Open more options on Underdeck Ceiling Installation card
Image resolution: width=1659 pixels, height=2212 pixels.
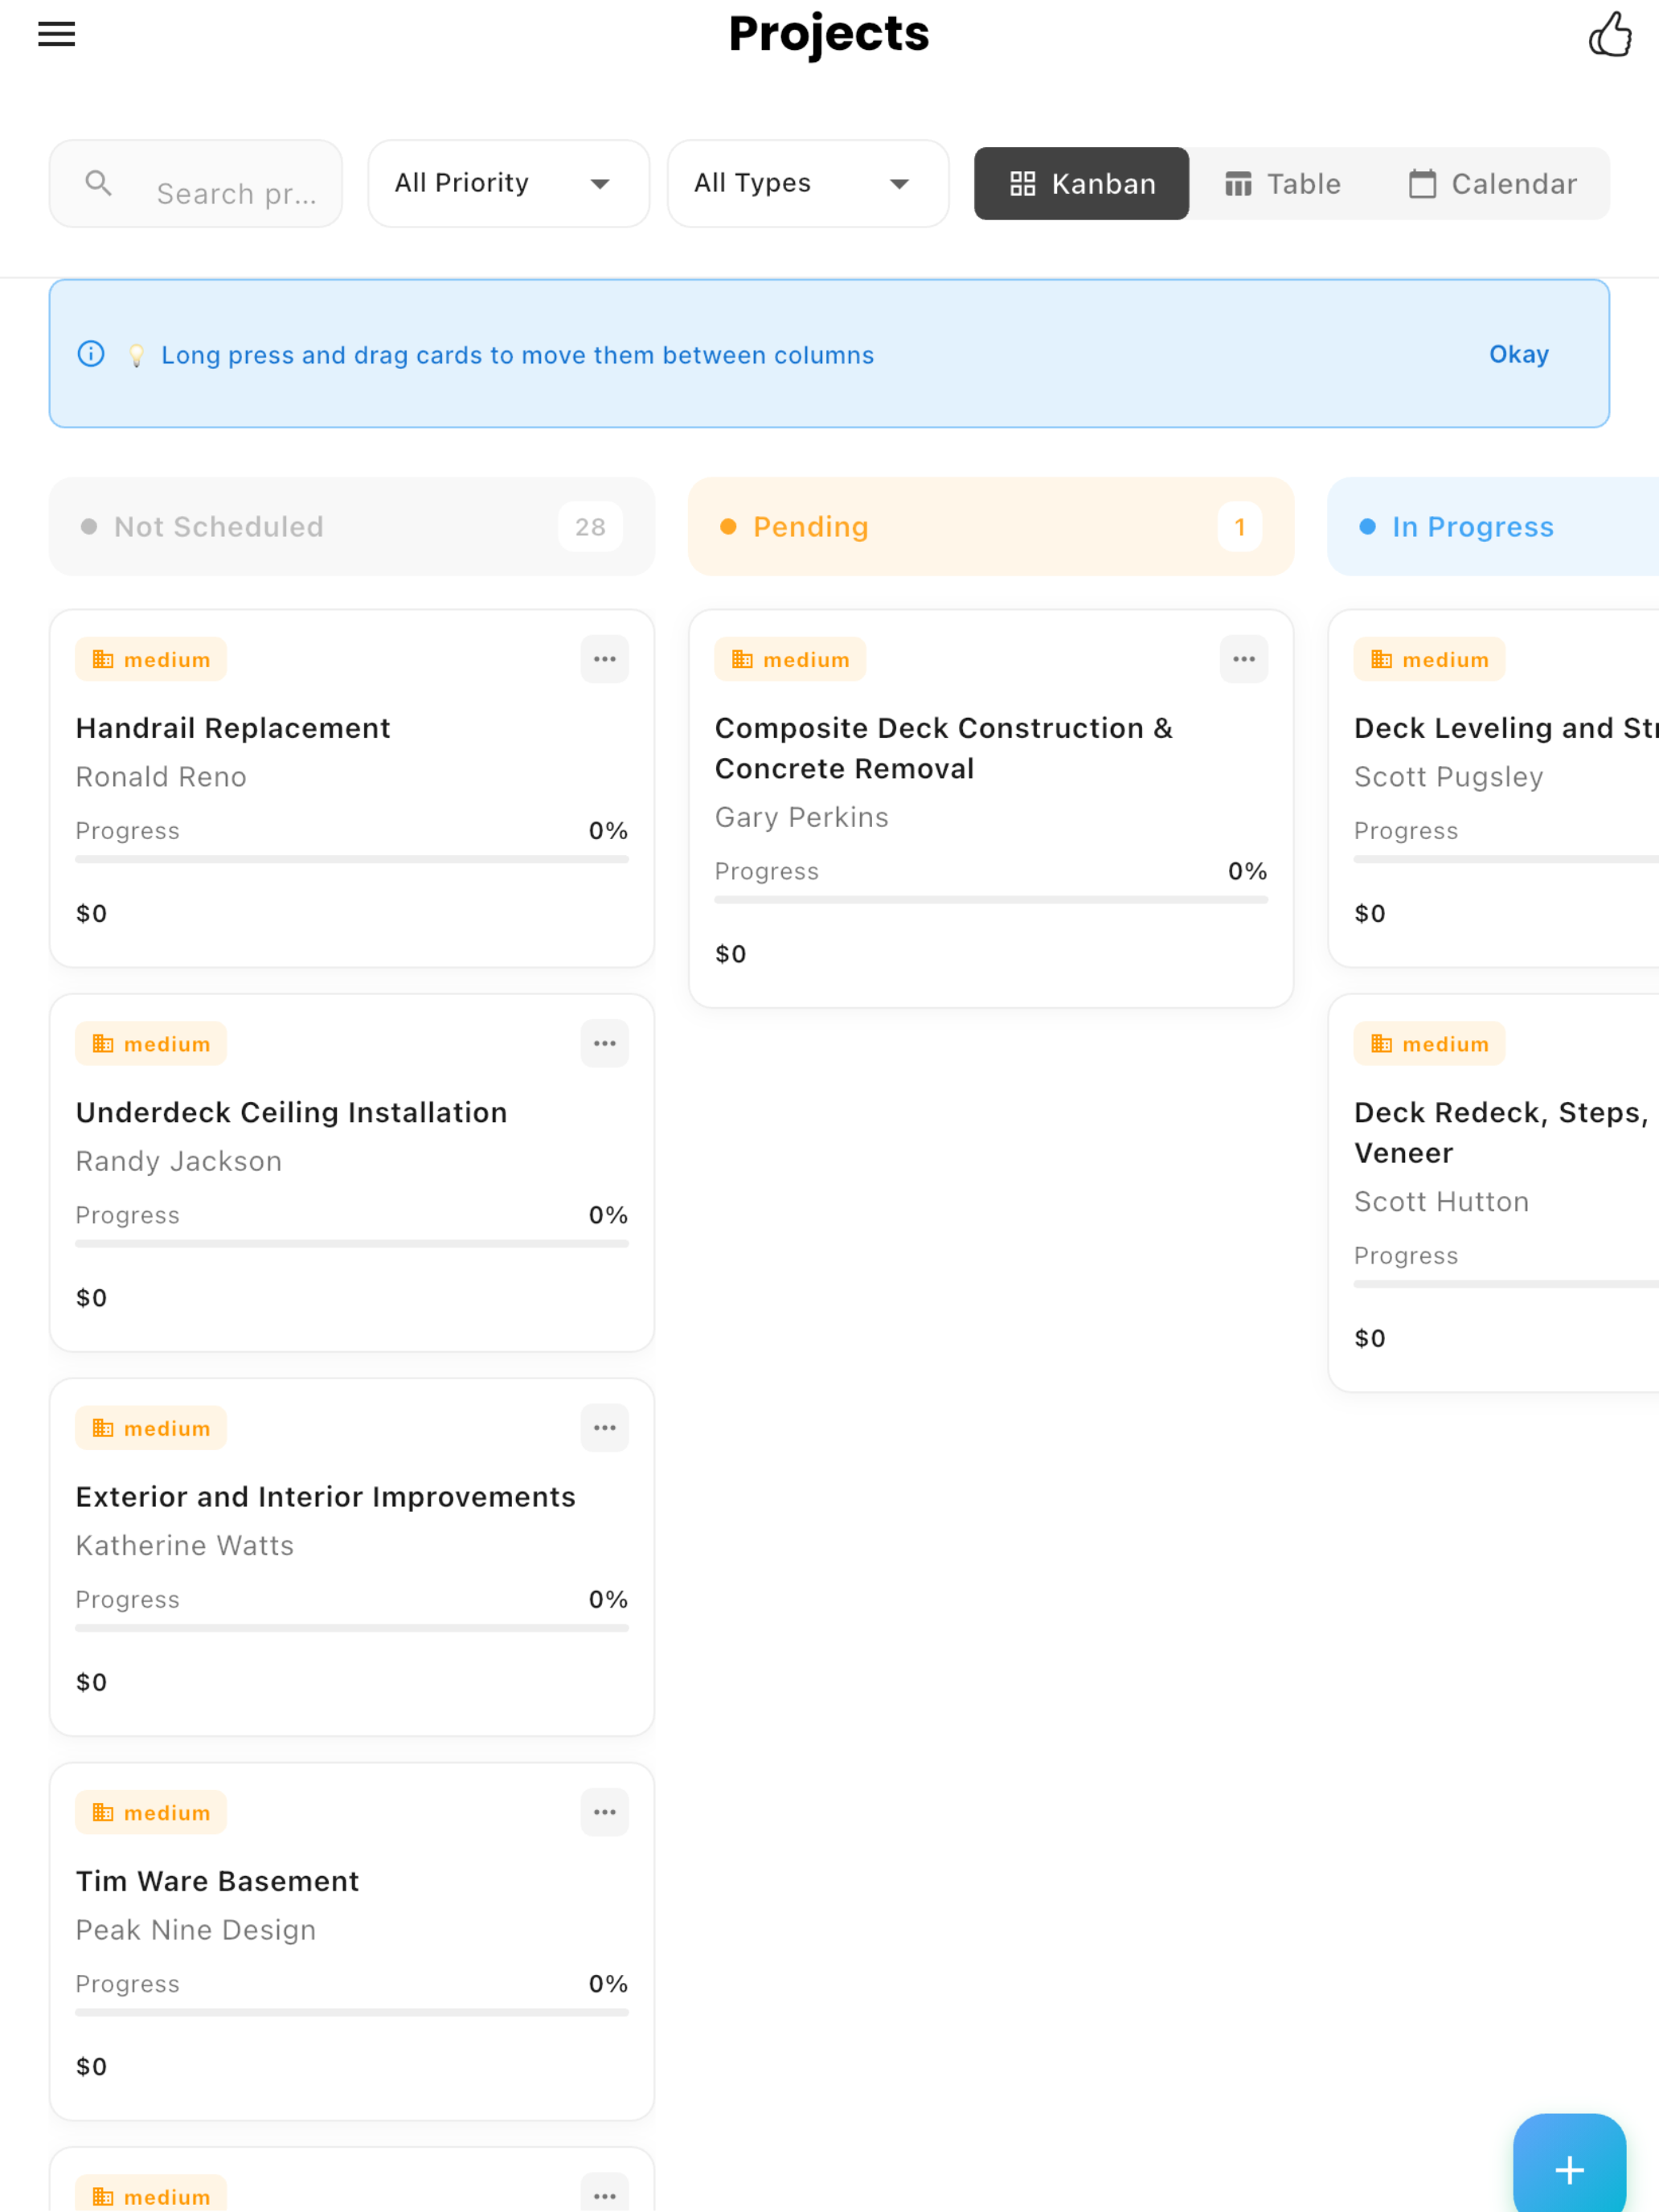click(605, 1043)
